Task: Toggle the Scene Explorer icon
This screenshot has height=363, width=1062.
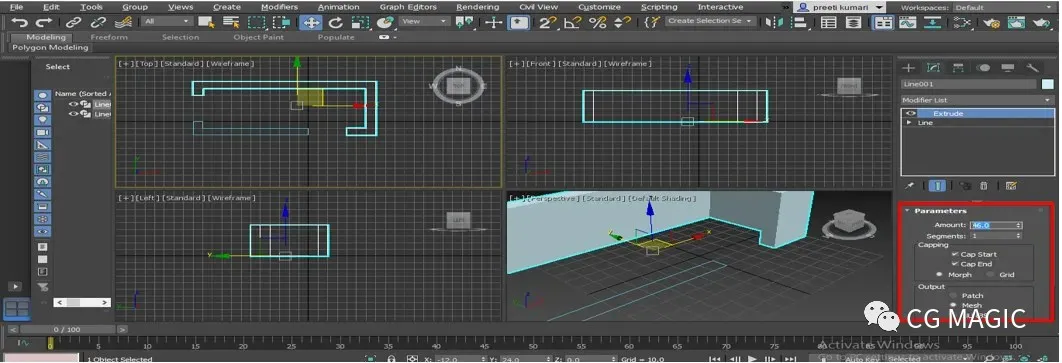Action: tap(828, 22)
